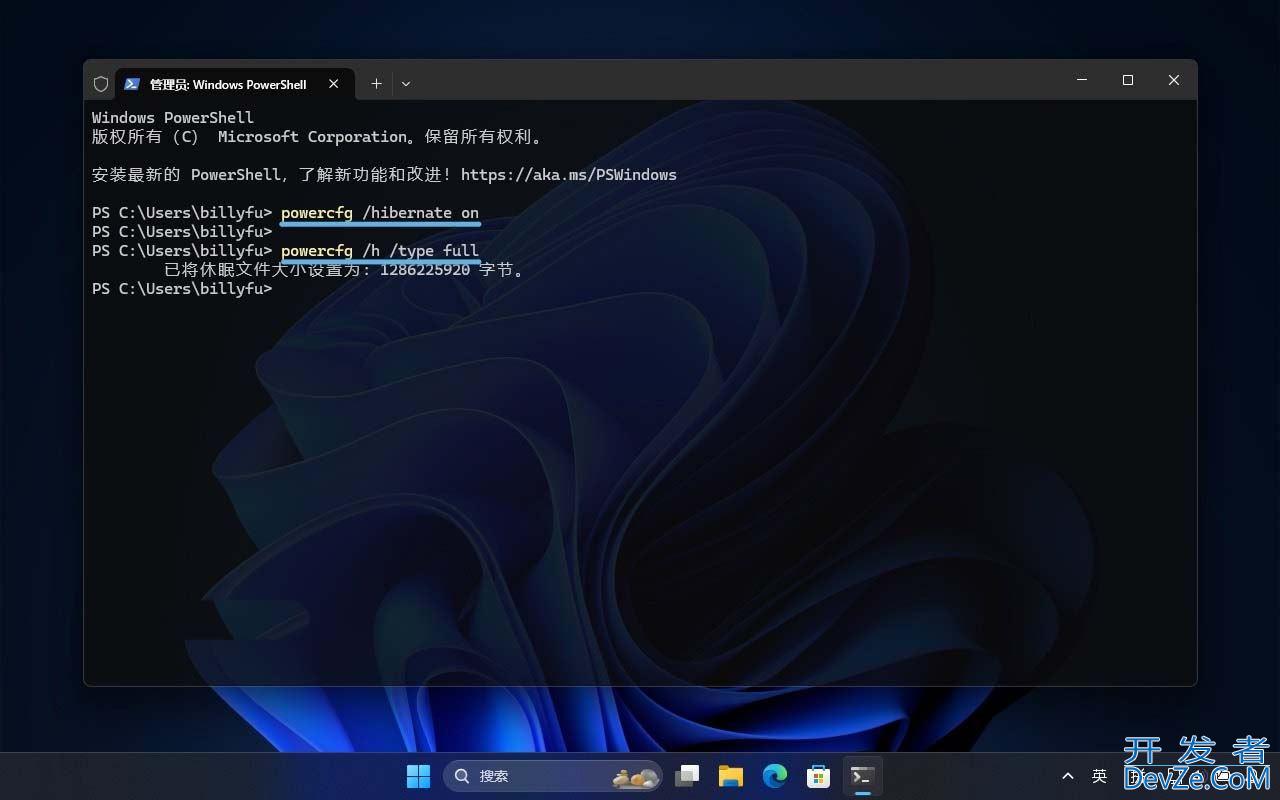Click the 'powercfg /h /type full' command text

380,251
